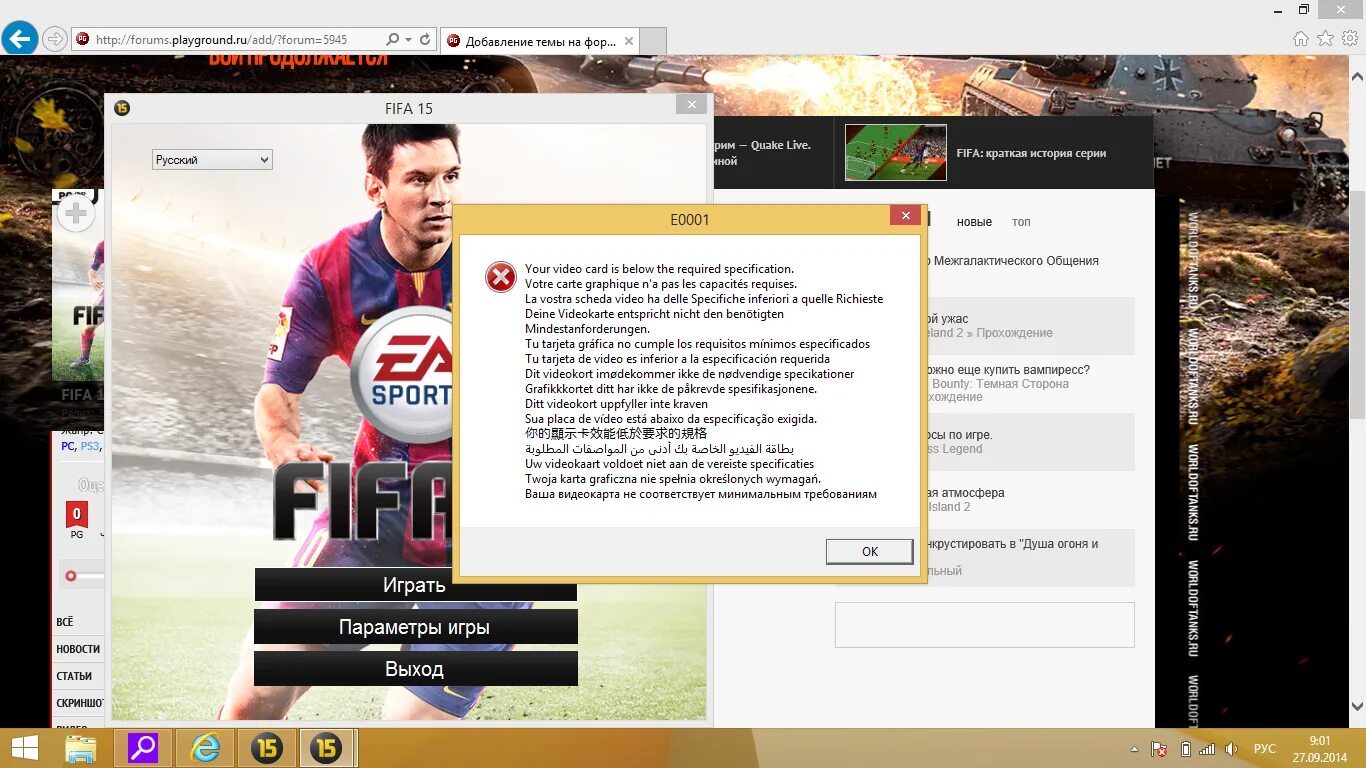
Task: Click OK in the E0001 error dialog
Action: 869,551
